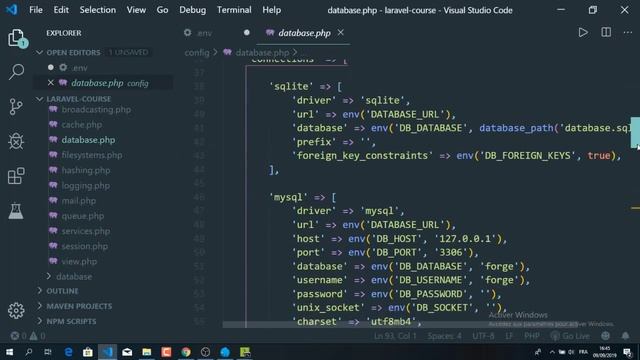Open broadcasting.php in the explorer
This screenshot has height=360, width=640.
coord(96,109)
